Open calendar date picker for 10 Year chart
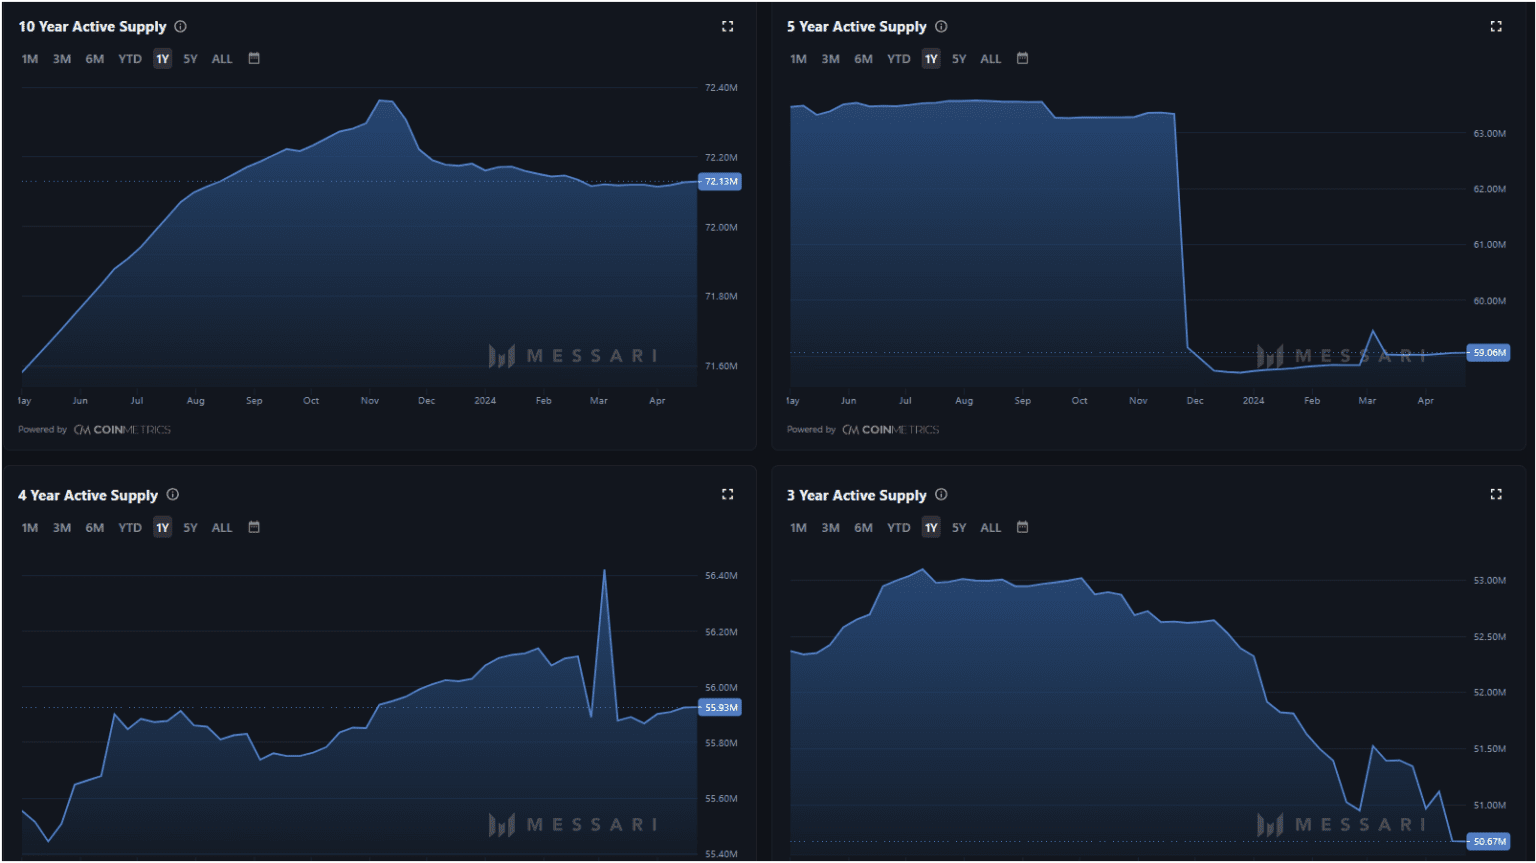1536x863 pixels. 254,59
